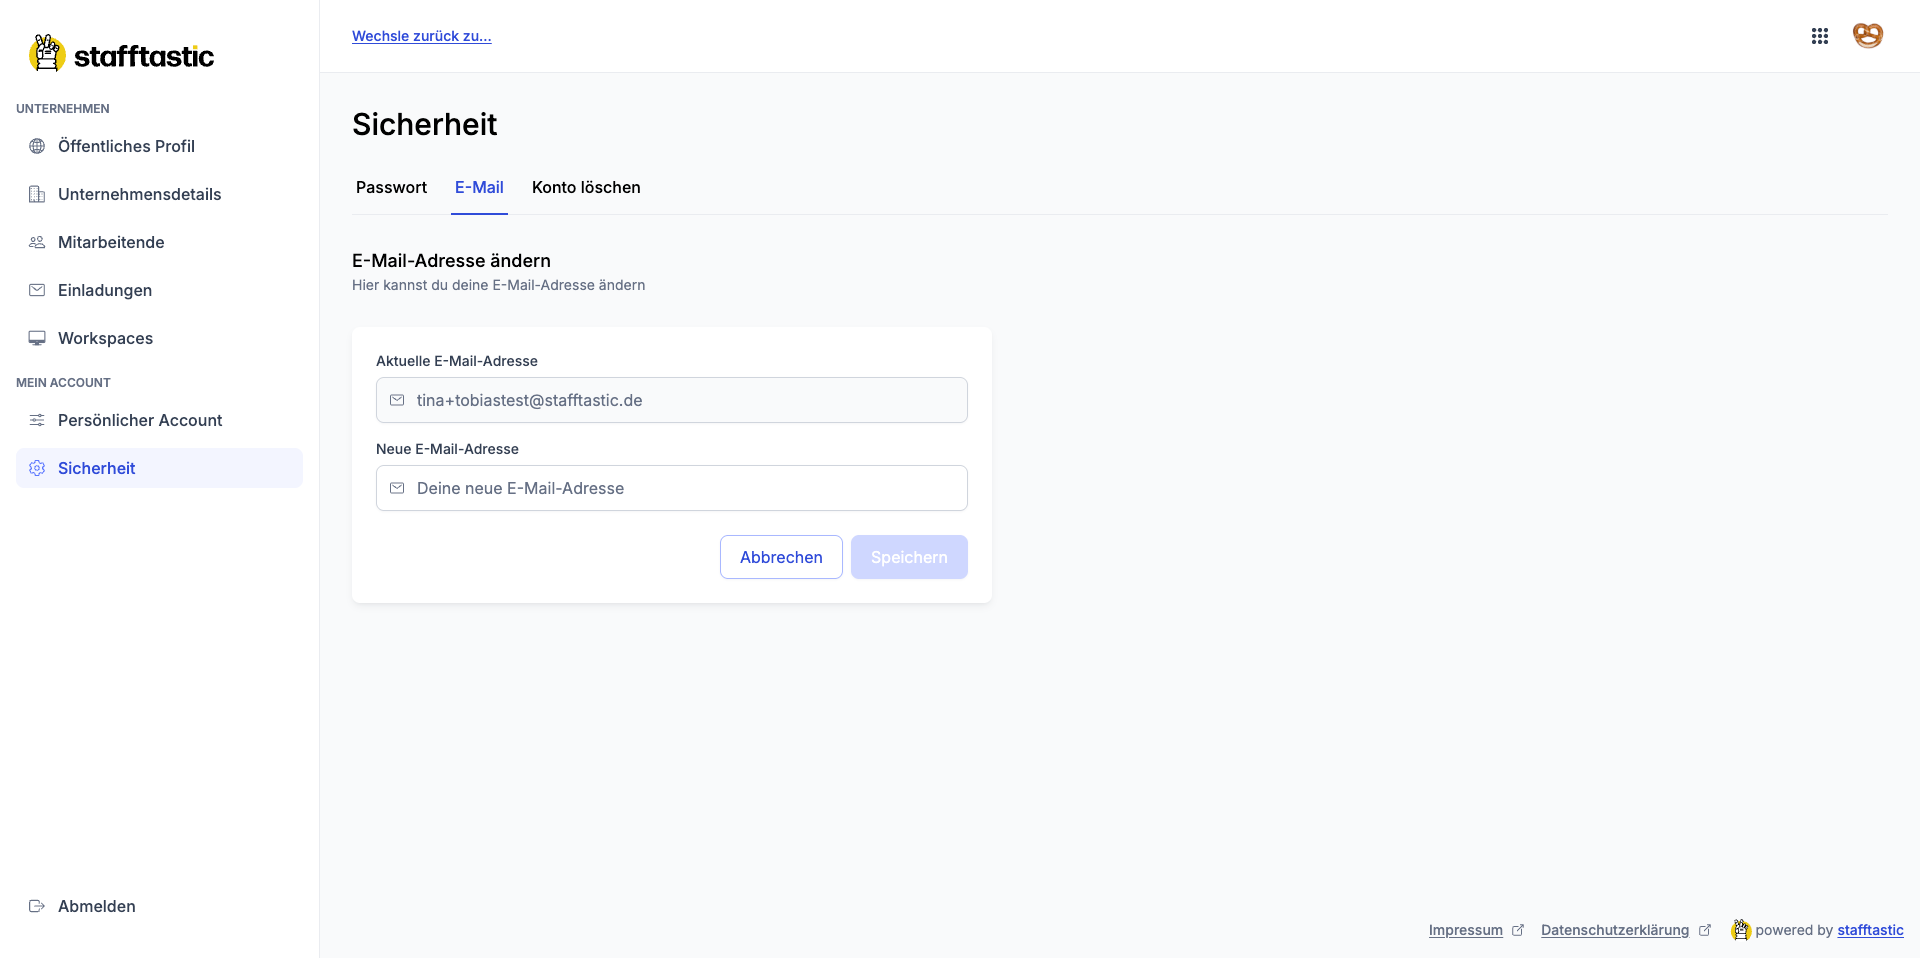
Task: Select the E-Mail tab
Action: 479,187
